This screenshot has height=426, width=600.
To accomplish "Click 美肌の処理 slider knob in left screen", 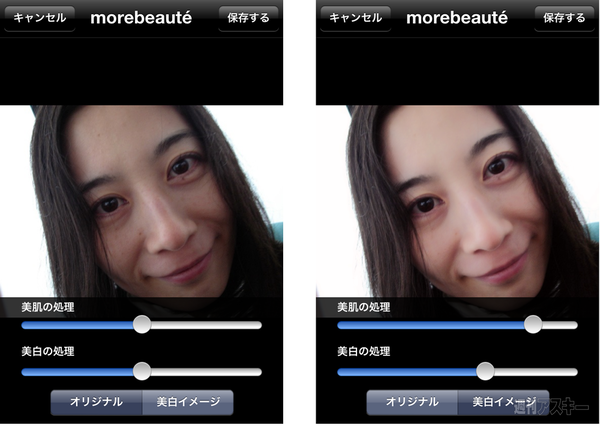I will coord(142,325).
